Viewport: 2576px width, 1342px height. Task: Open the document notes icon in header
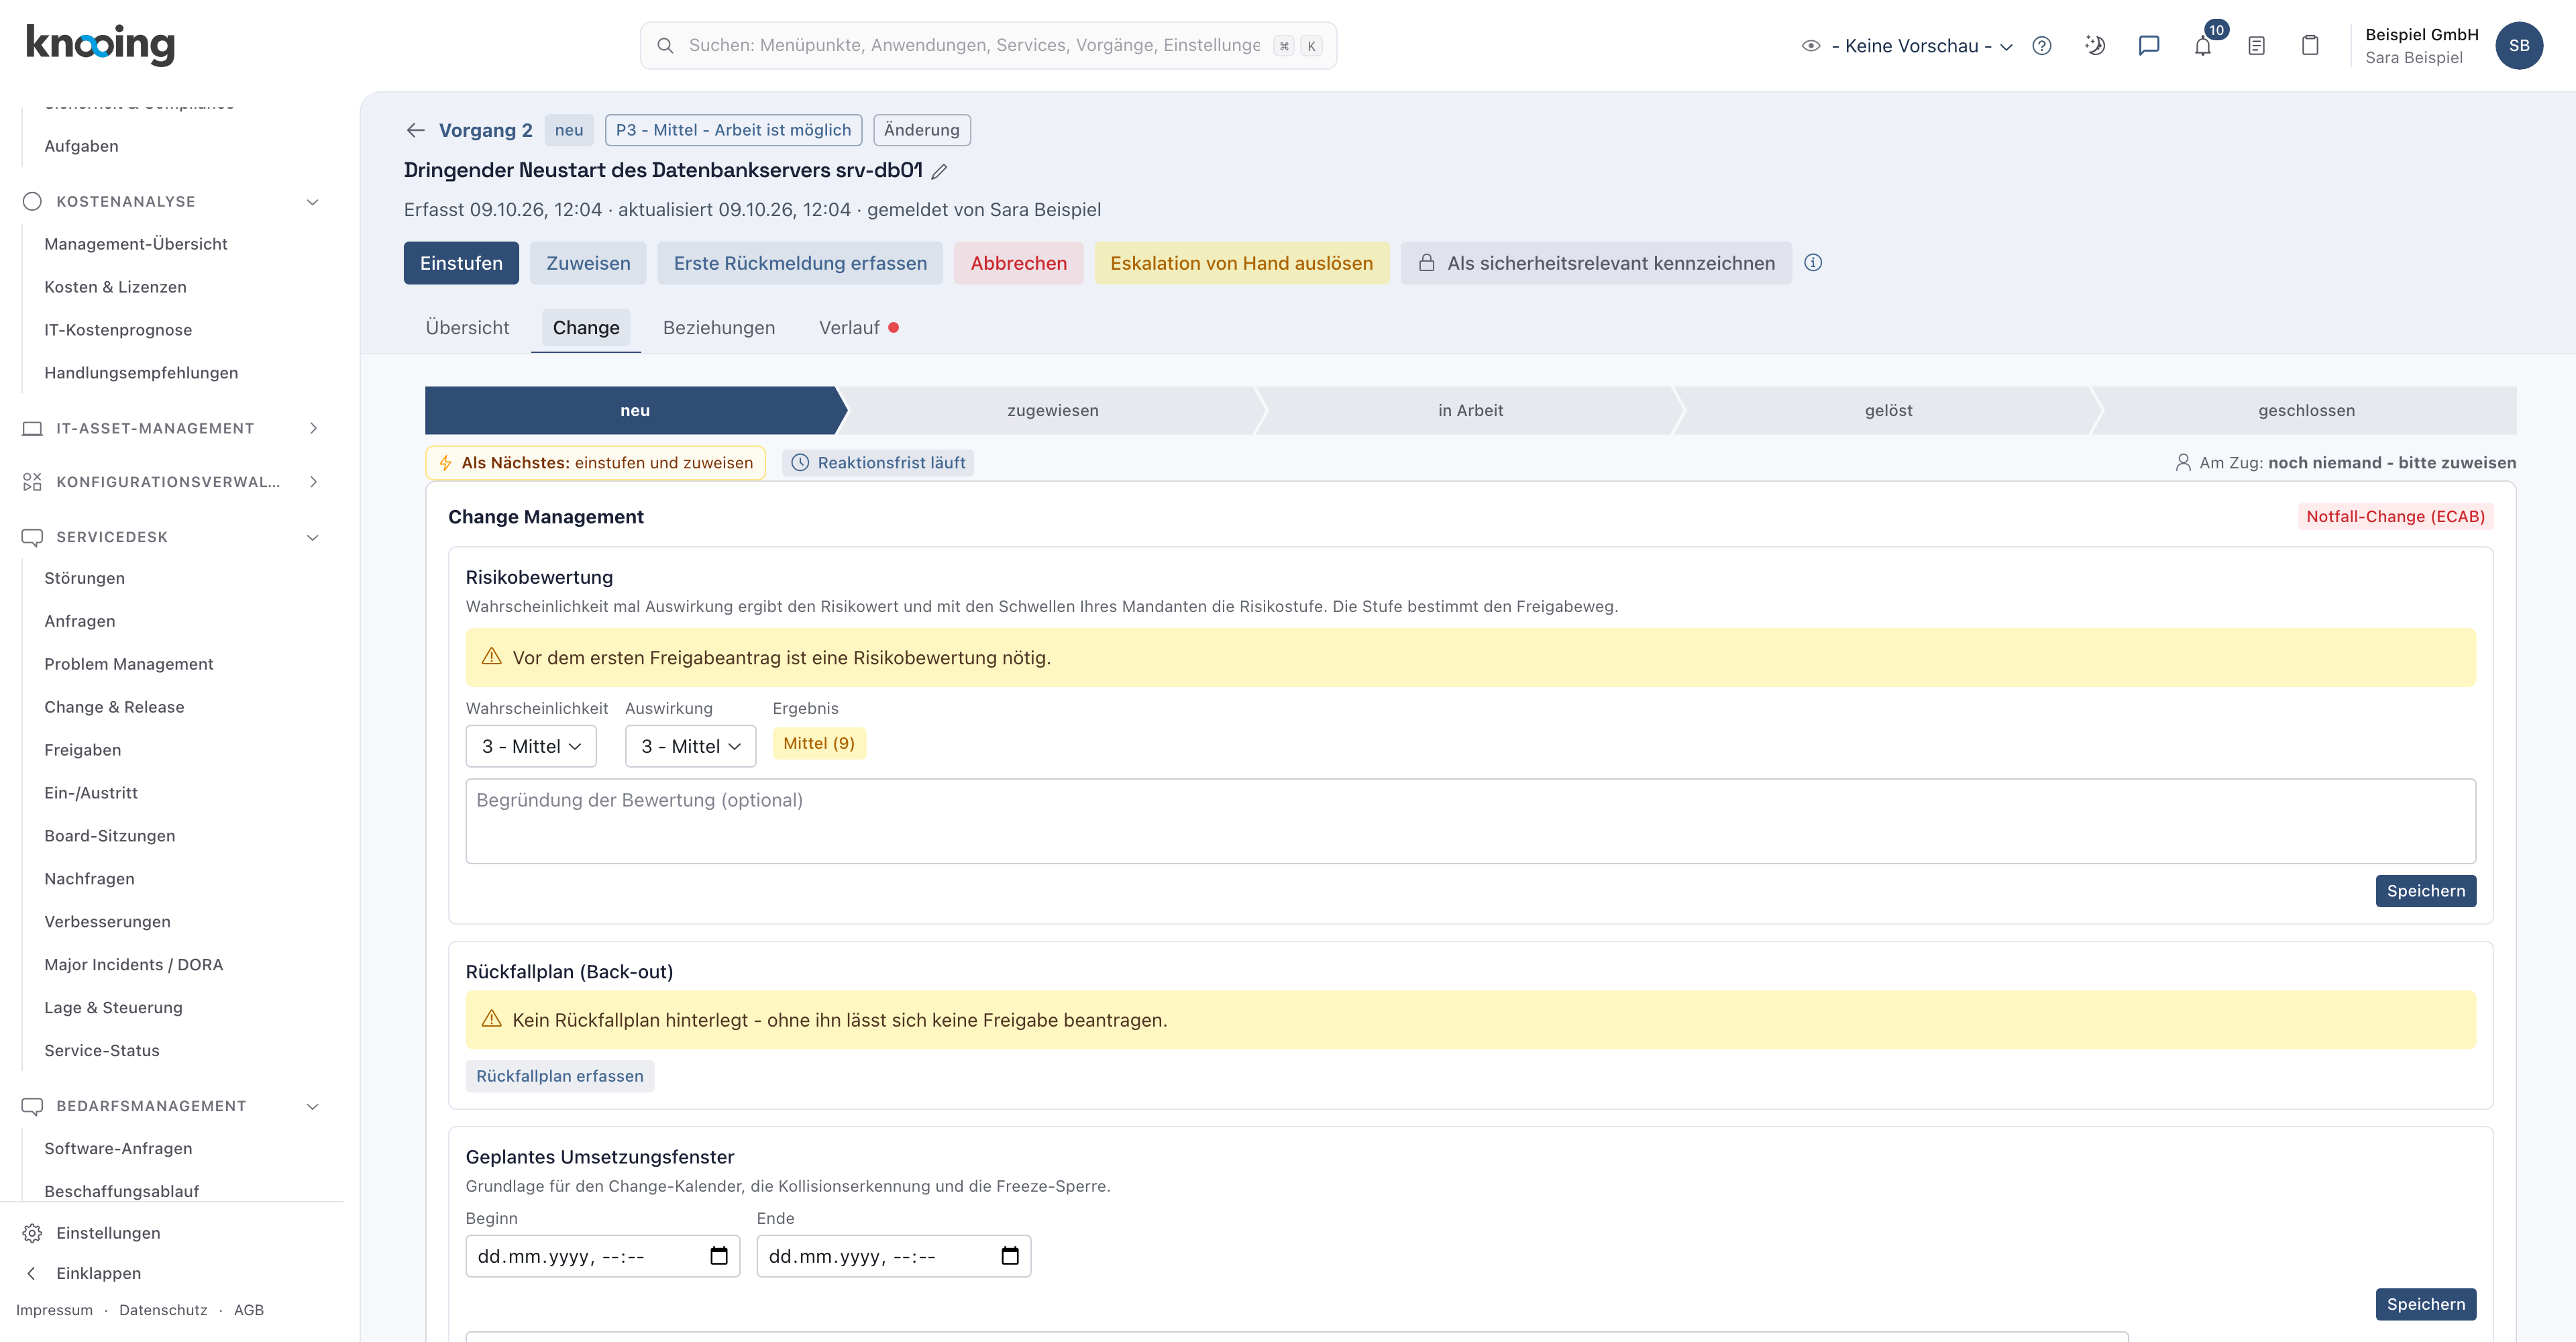(x=2256, y=46)
